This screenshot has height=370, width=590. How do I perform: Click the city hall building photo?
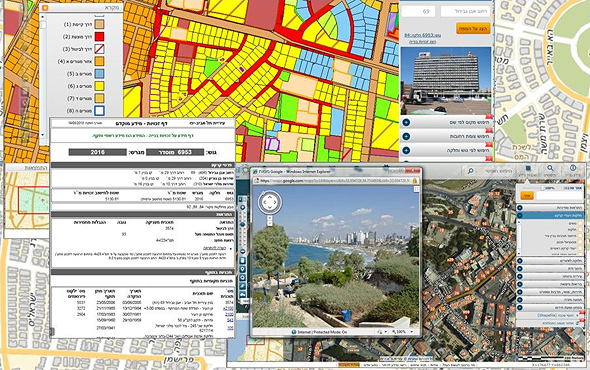coord(446,81)
